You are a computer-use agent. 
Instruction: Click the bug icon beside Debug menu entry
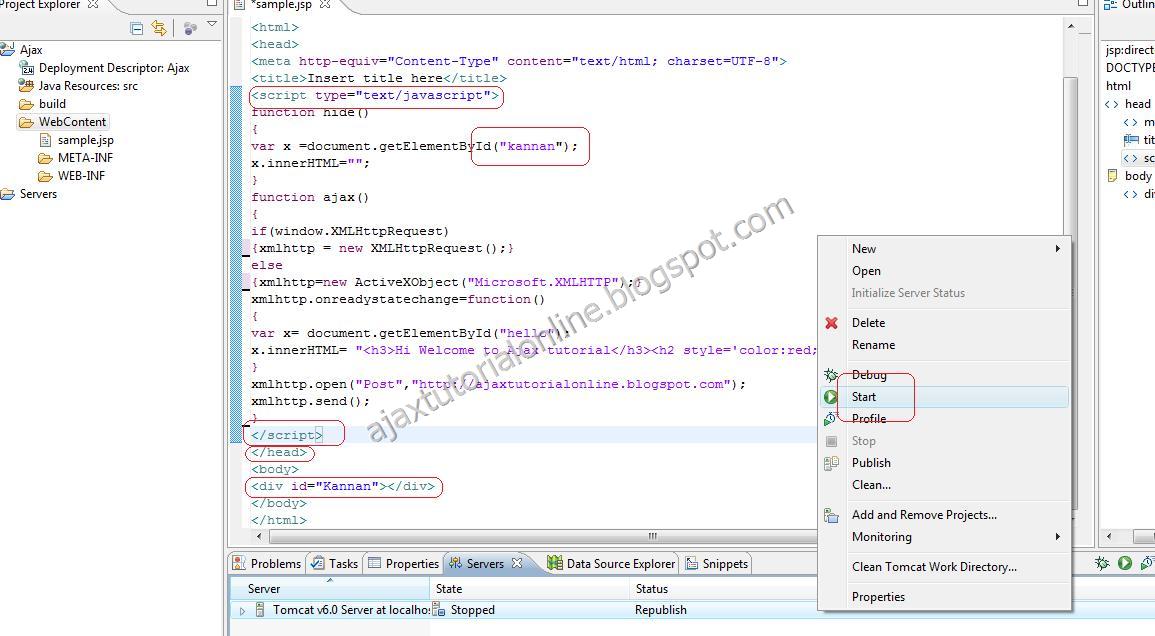(x=831, y=374)
